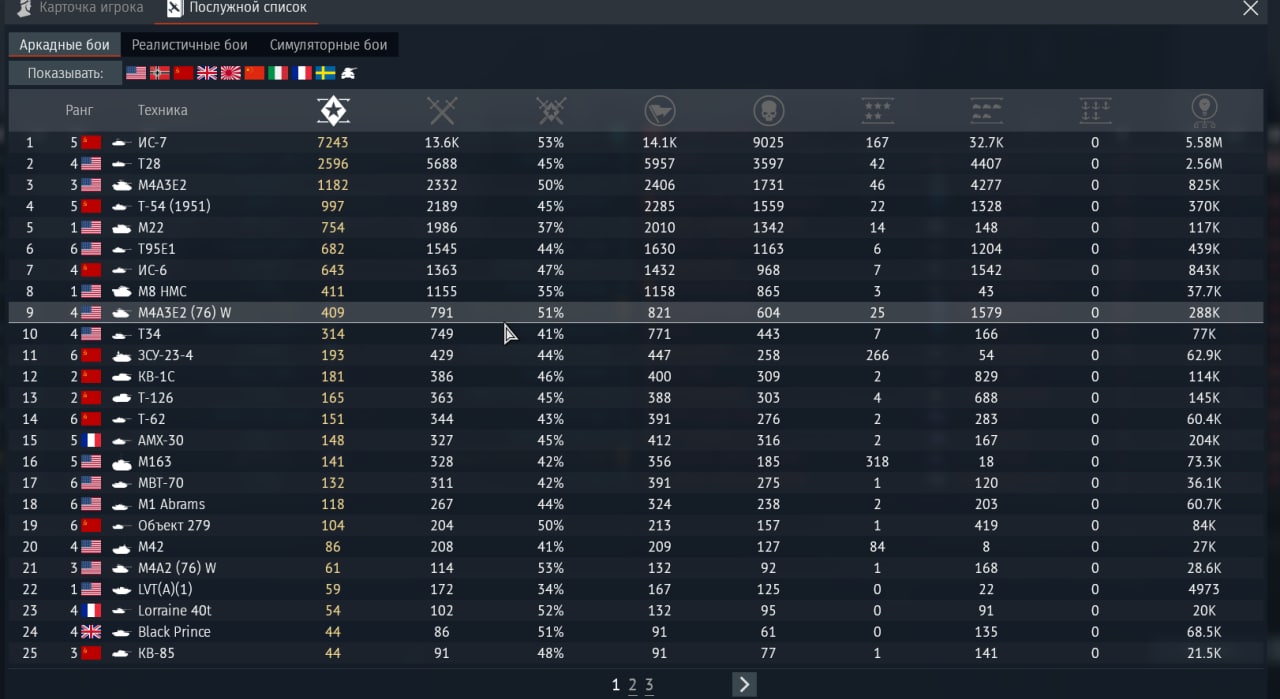Sort by the deaths skull column icon
Image resolution: width=1280 pixels, height=699 pixels.
click(768, 110)
